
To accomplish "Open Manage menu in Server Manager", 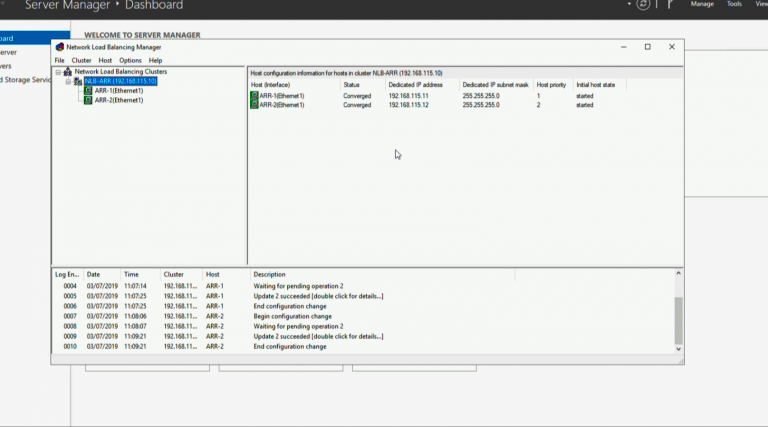I will tap(702, 4).
